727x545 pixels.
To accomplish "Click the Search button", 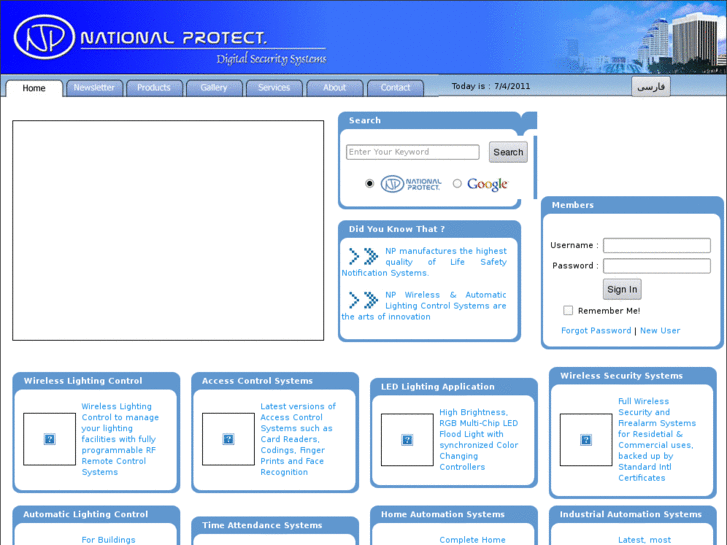I will (508, 152).
